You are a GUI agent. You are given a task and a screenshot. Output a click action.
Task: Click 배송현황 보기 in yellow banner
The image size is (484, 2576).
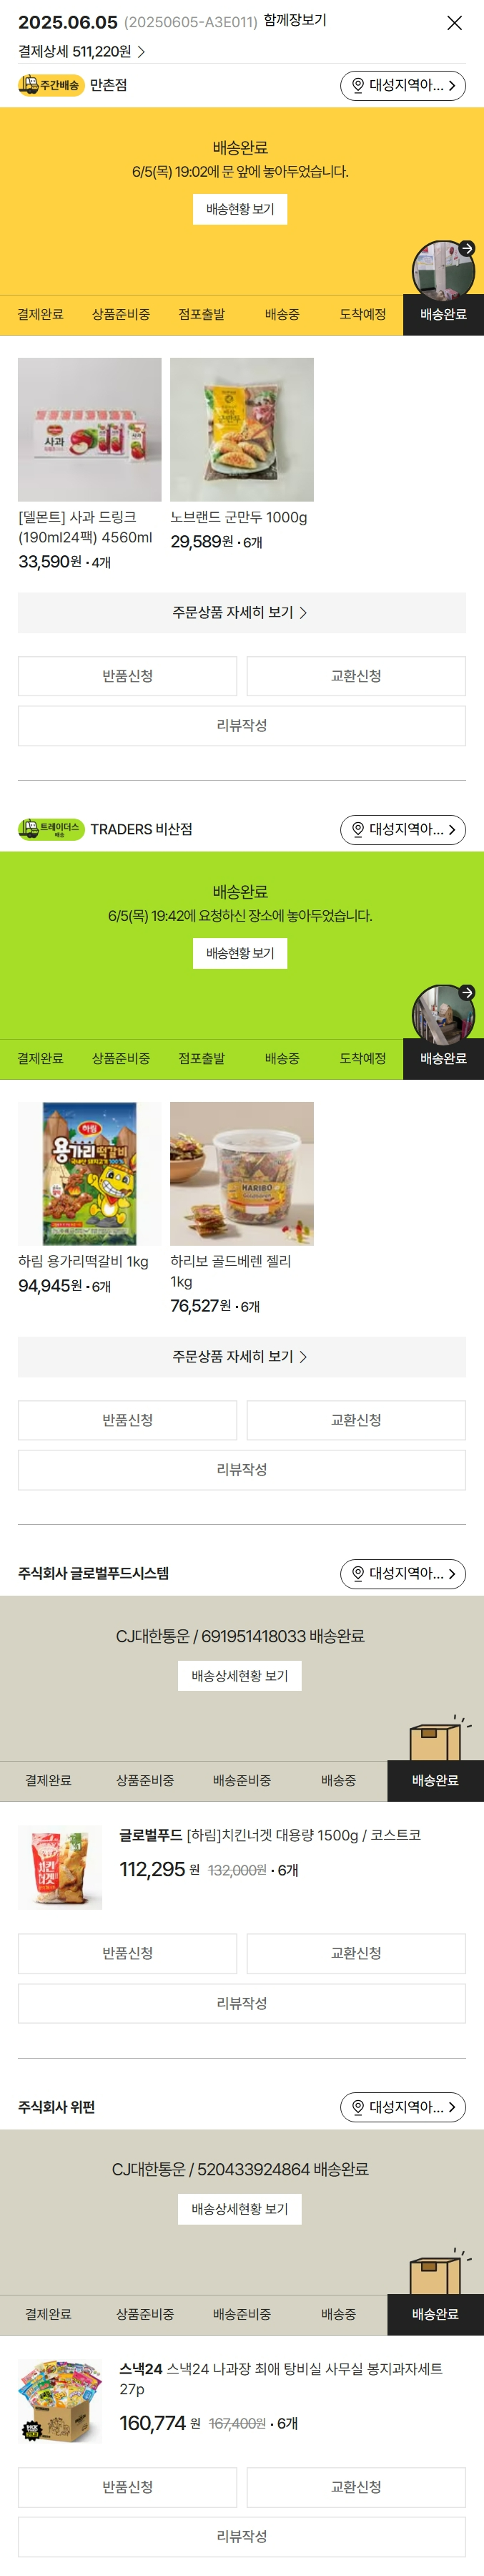tap(240, 209)
